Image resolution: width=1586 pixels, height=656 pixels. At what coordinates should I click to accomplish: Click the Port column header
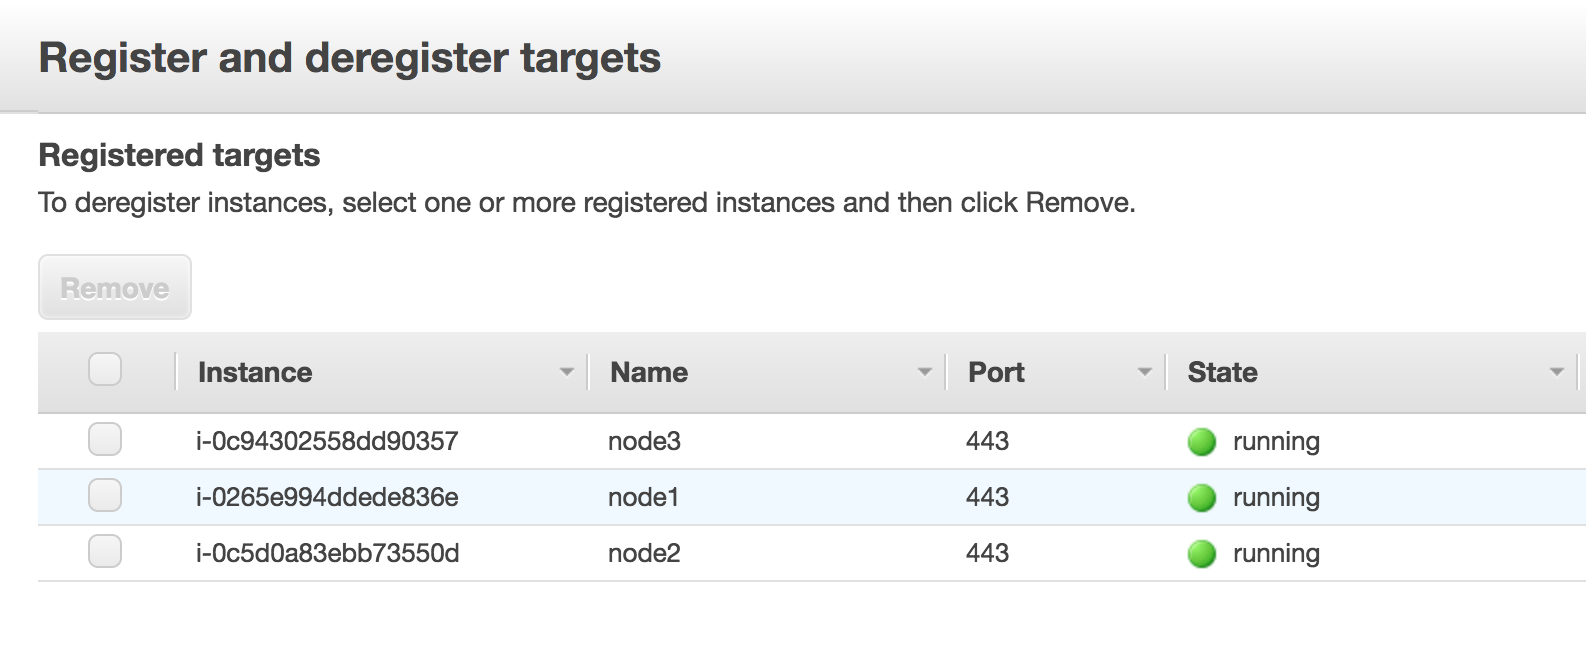[996, 372]
